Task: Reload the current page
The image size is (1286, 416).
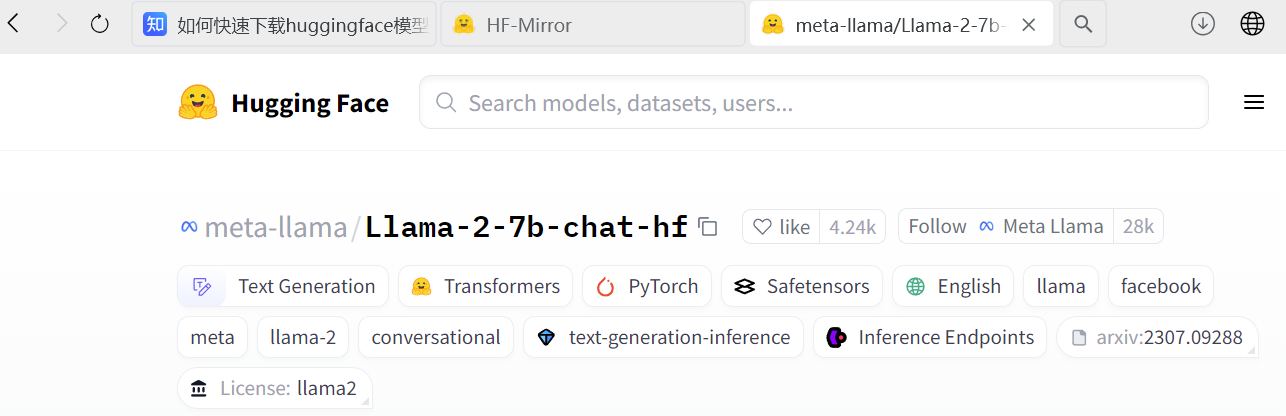Action: [99, 24]
